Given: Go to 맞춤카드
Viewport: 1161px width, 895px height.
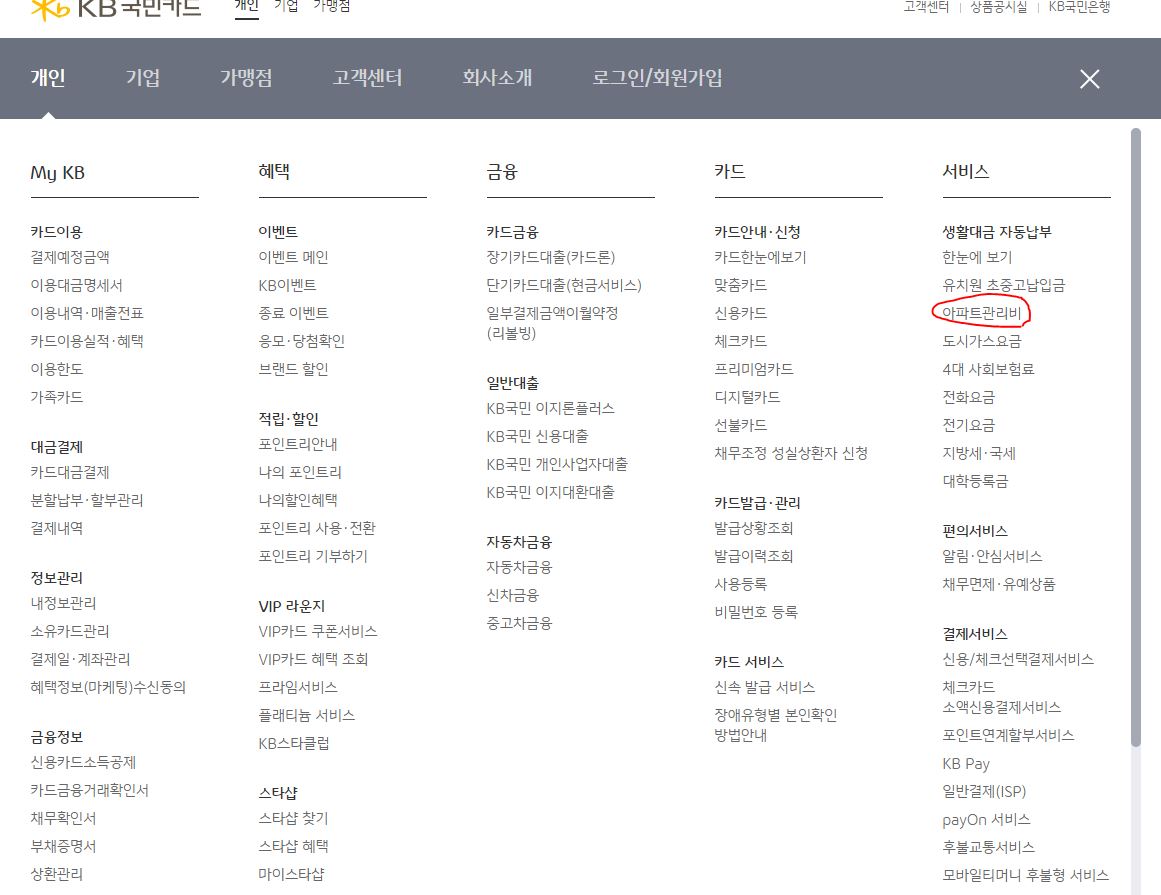Looking at the screenshot, I should pos(740,285).
